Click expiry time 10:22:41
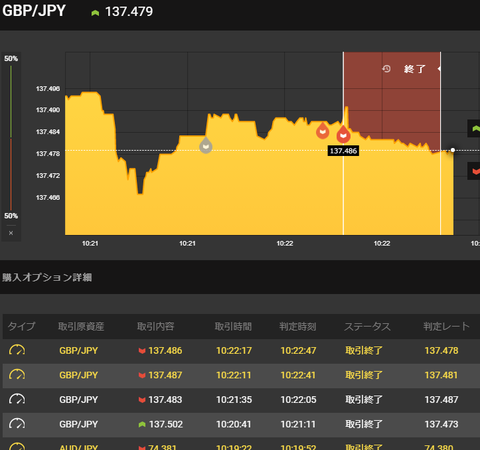This screenshot has height=450, width=480. pos(298,375)
